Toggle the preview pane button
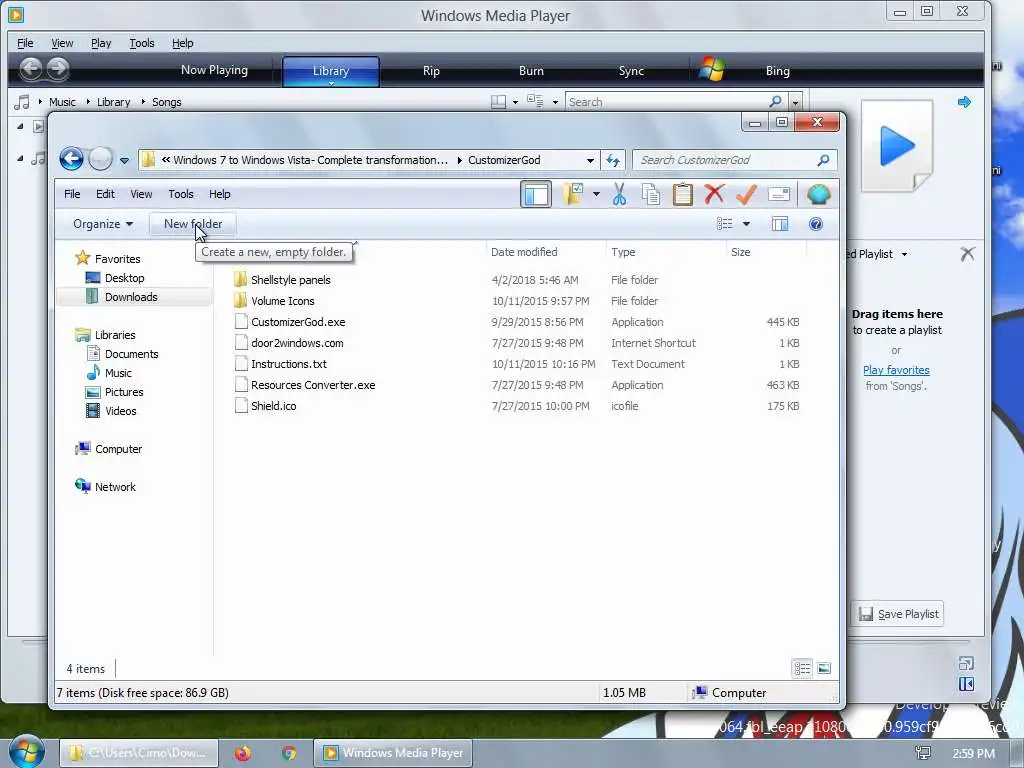This screenshot has height=768, width=1024. click(x=780, y=224)
